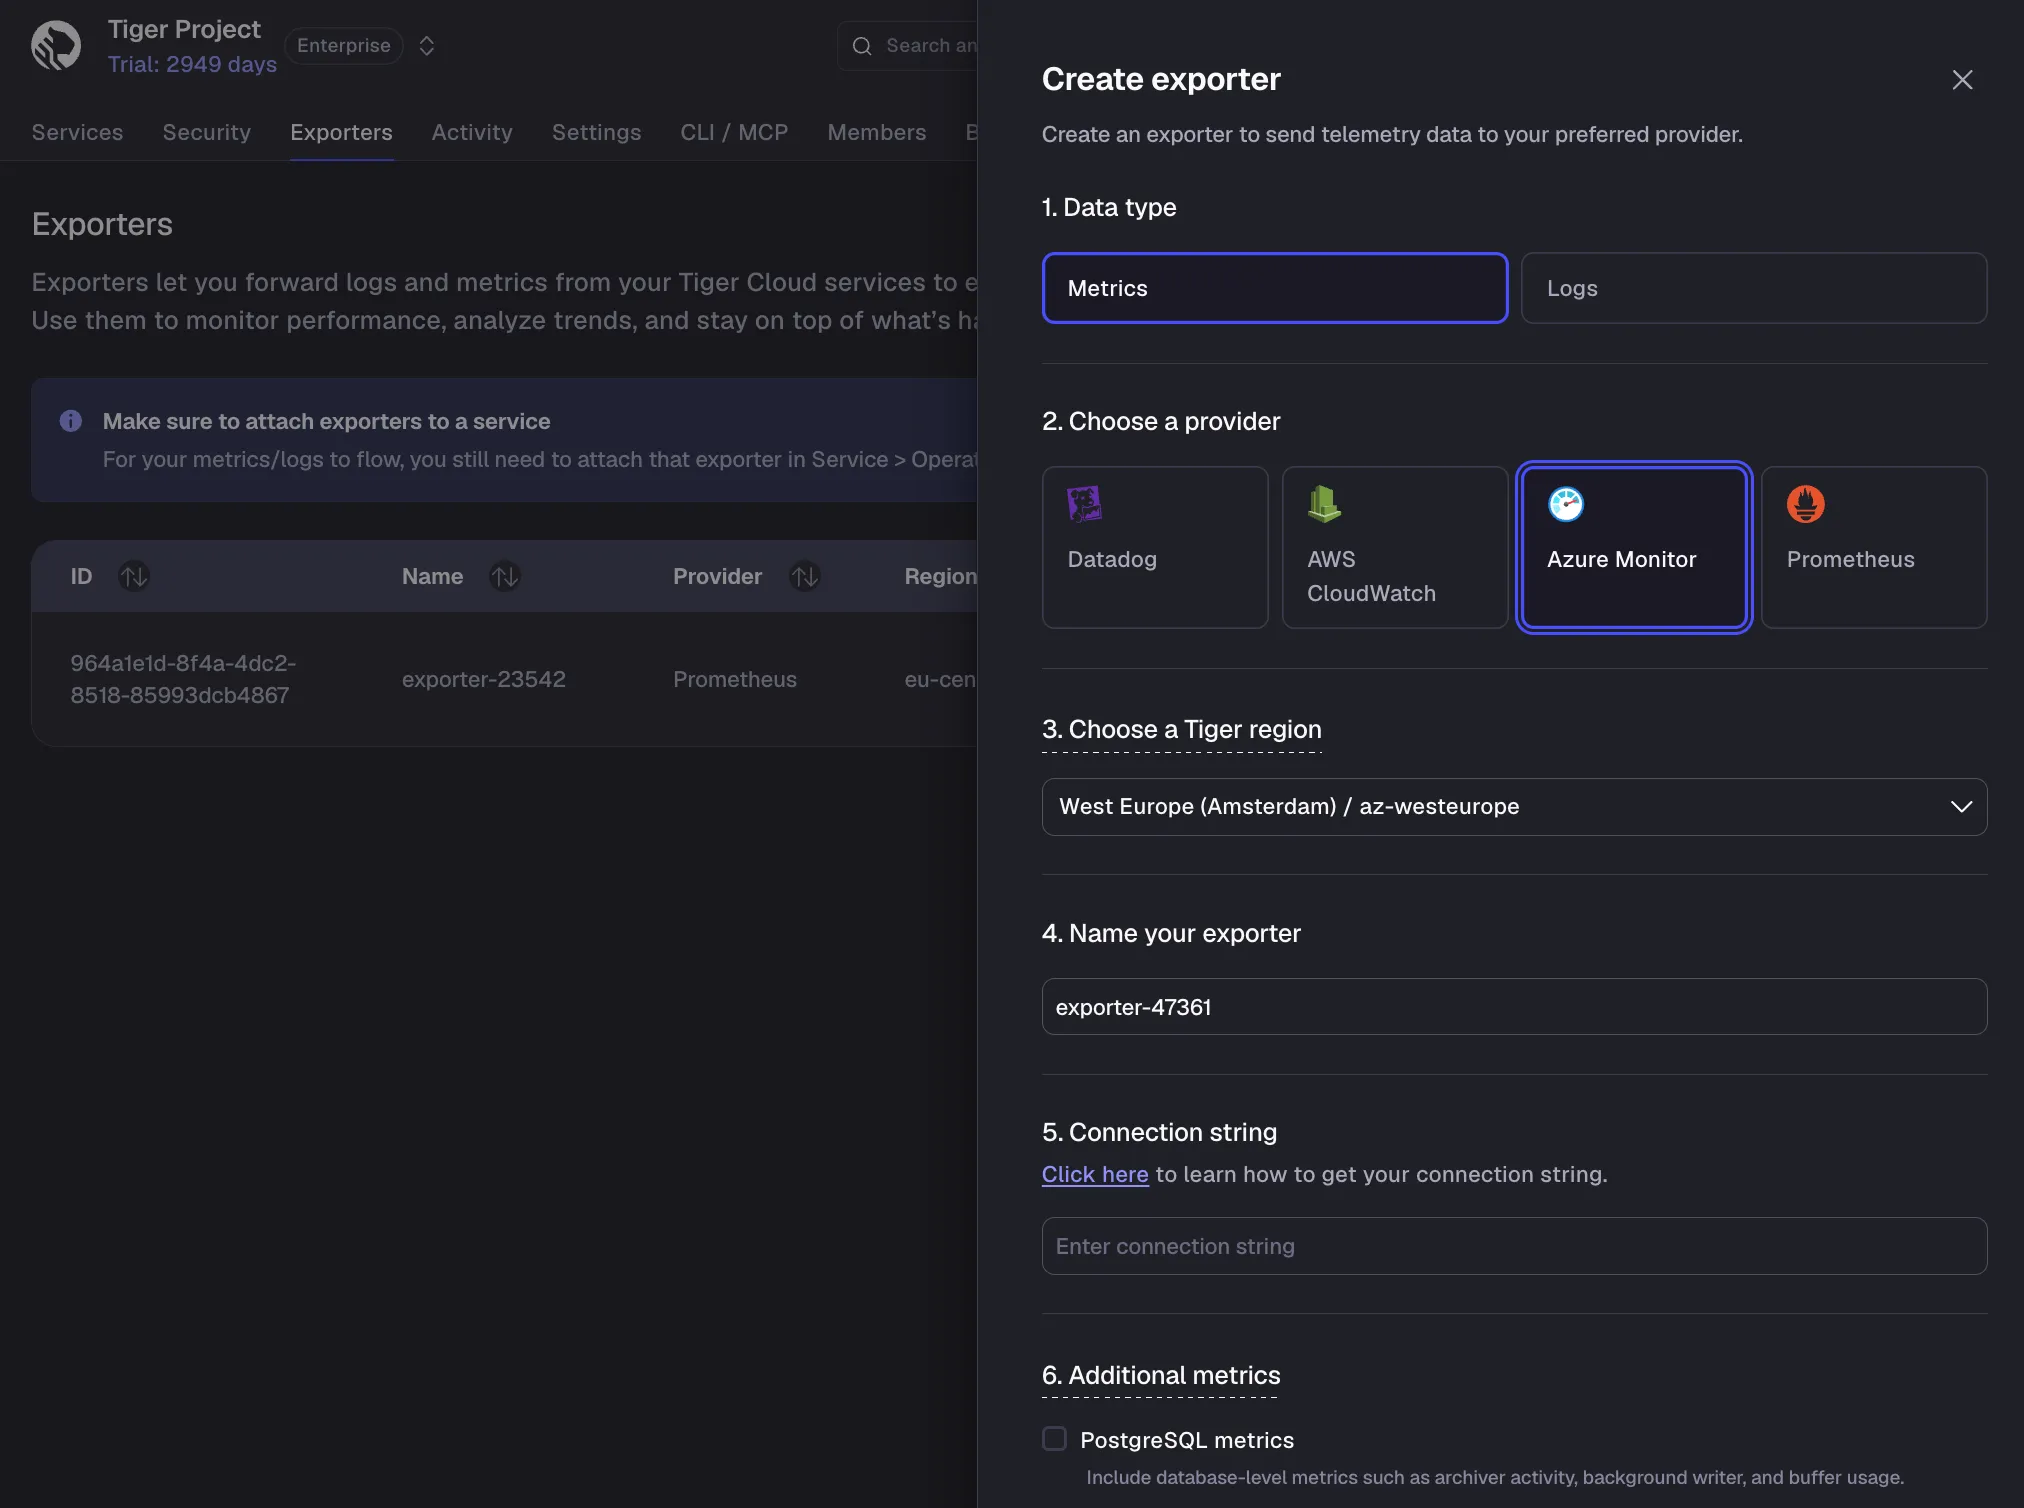The image size is (2024, 1508).
Task: Open the Security tab
Action: point(207,132)
